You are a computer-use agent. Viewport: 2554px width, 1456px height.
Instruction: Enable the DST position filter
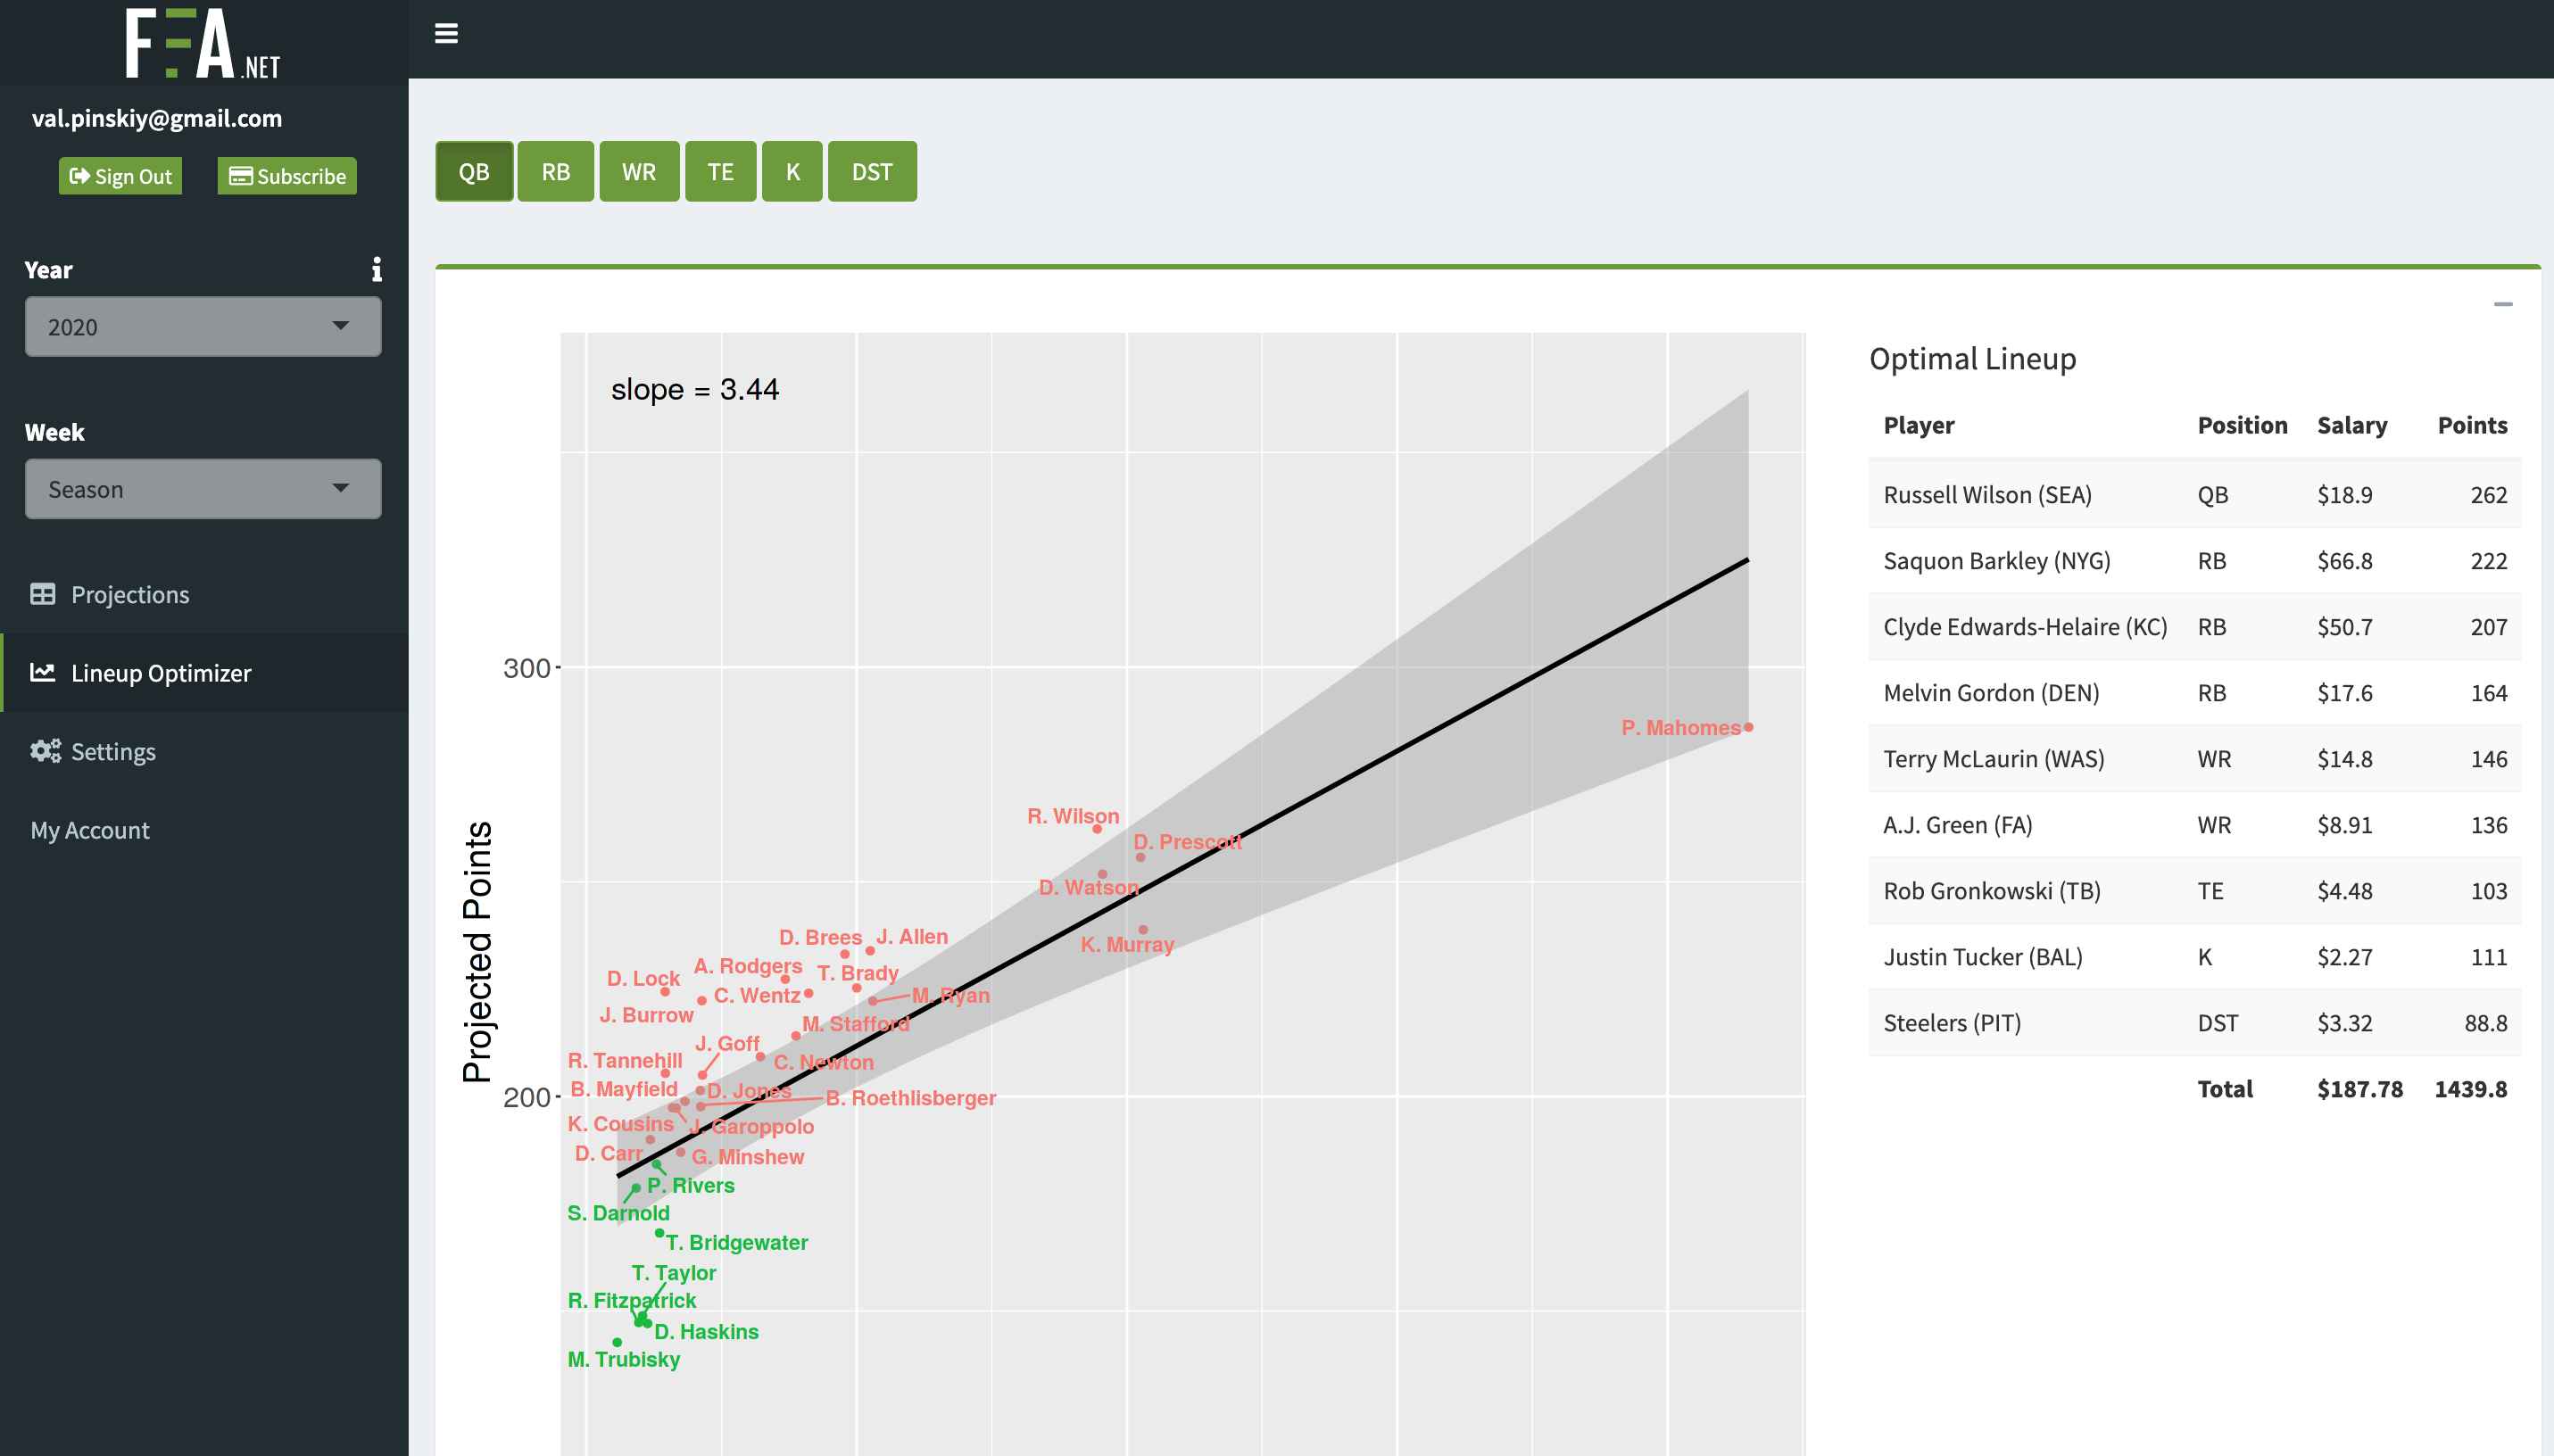(872, 171)
